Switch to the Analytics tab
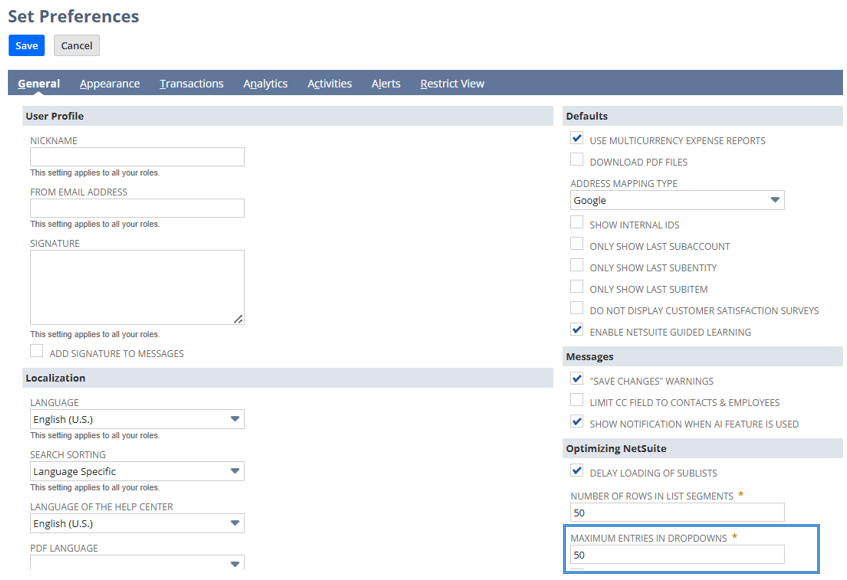 tap(265, 84)
